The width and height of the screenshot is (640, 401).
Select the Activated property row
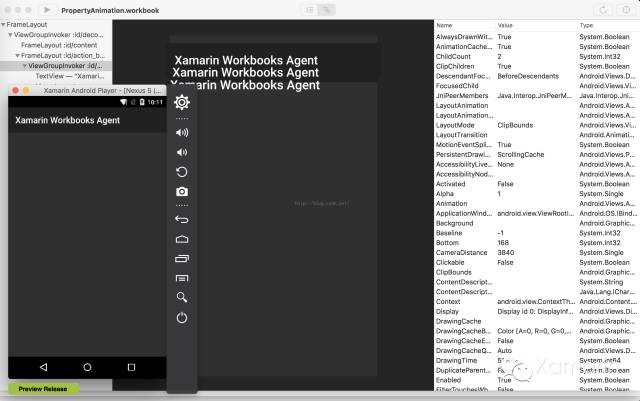coord(537,184)
